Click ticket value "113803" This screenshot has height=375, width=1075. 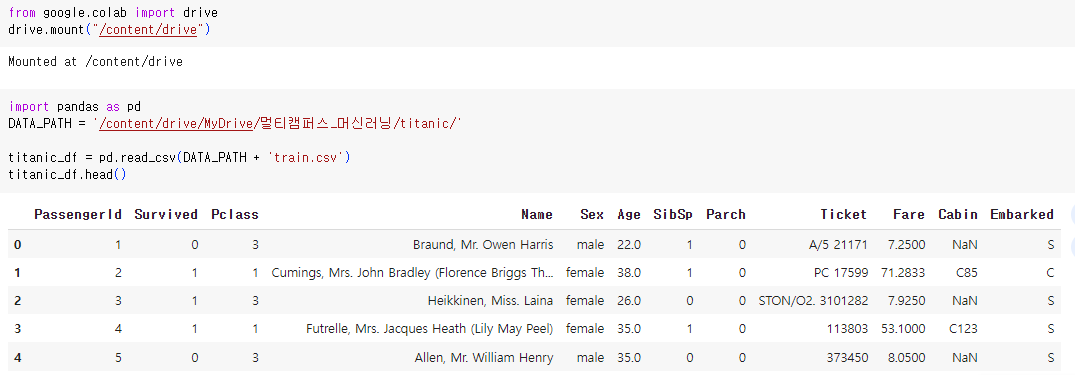847,329
